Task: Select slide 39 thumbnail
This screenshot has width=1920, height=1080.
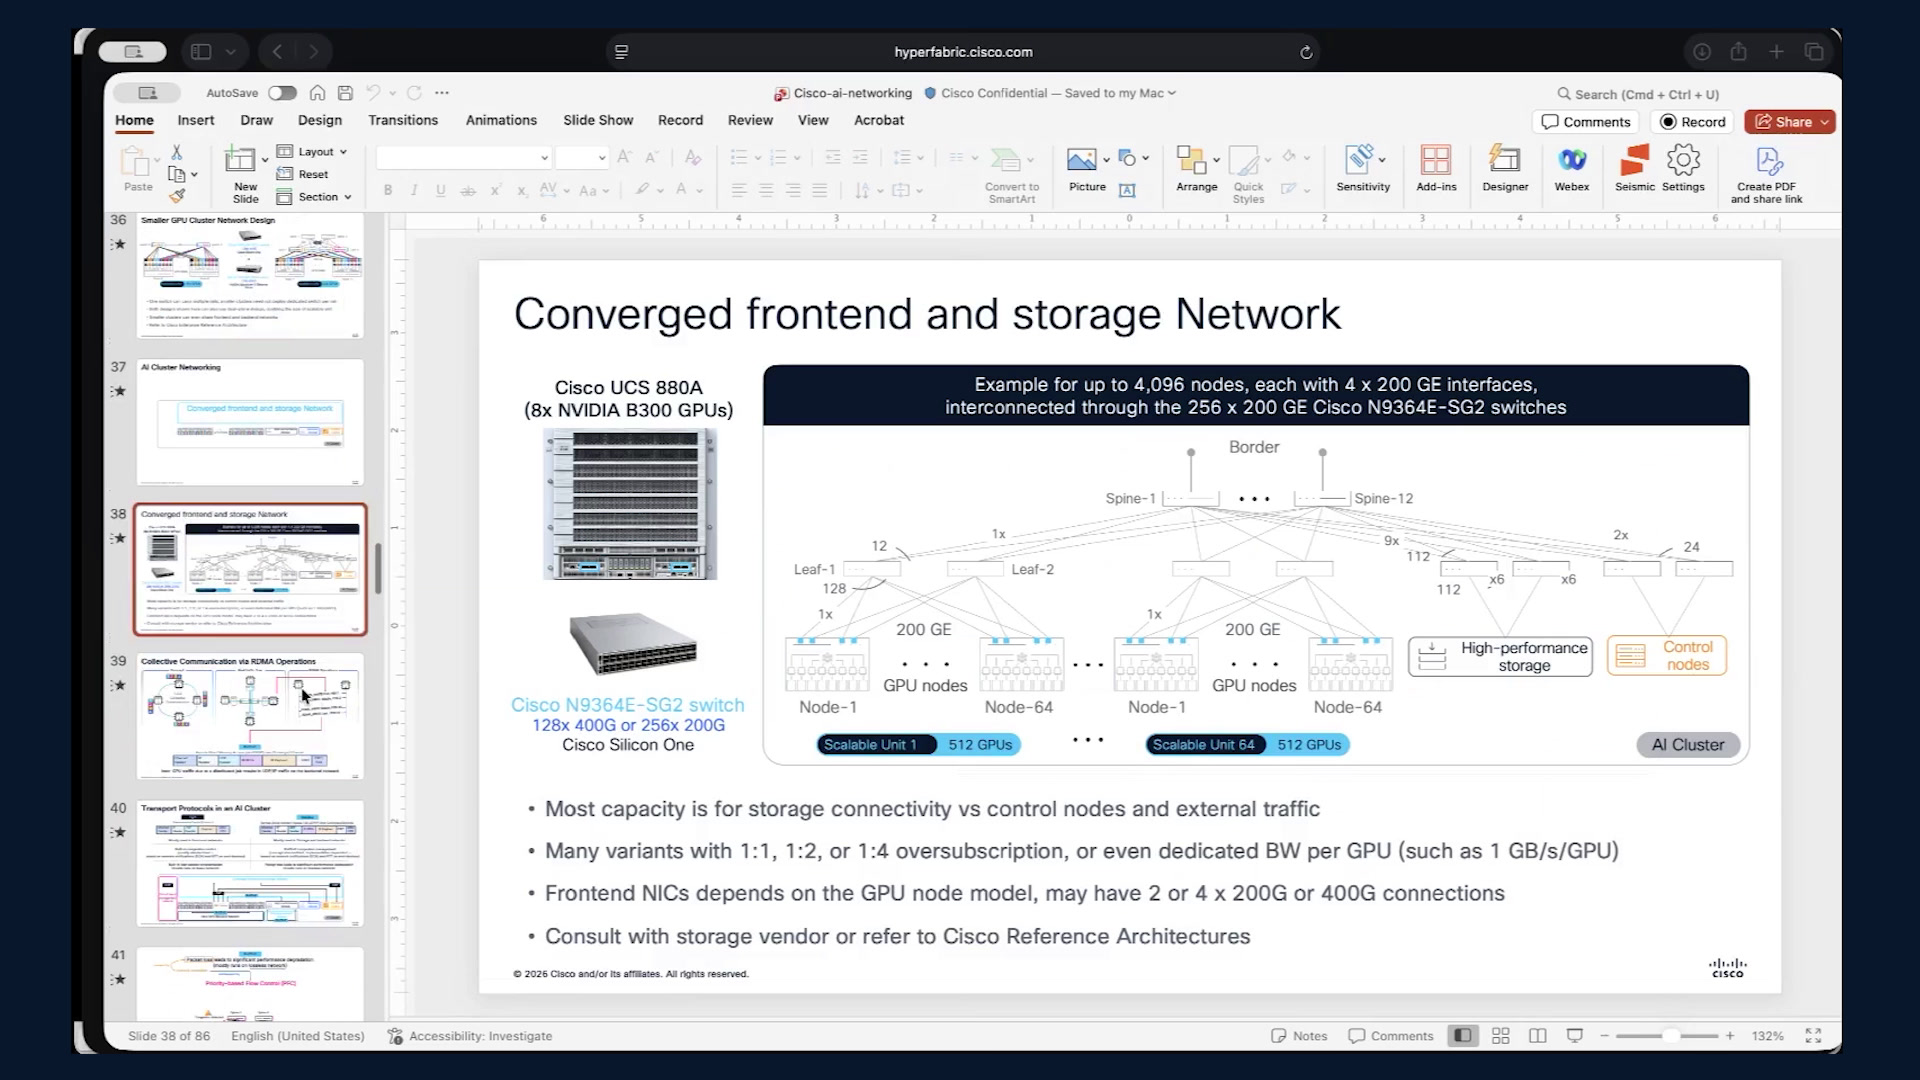Action: [250, 716]
